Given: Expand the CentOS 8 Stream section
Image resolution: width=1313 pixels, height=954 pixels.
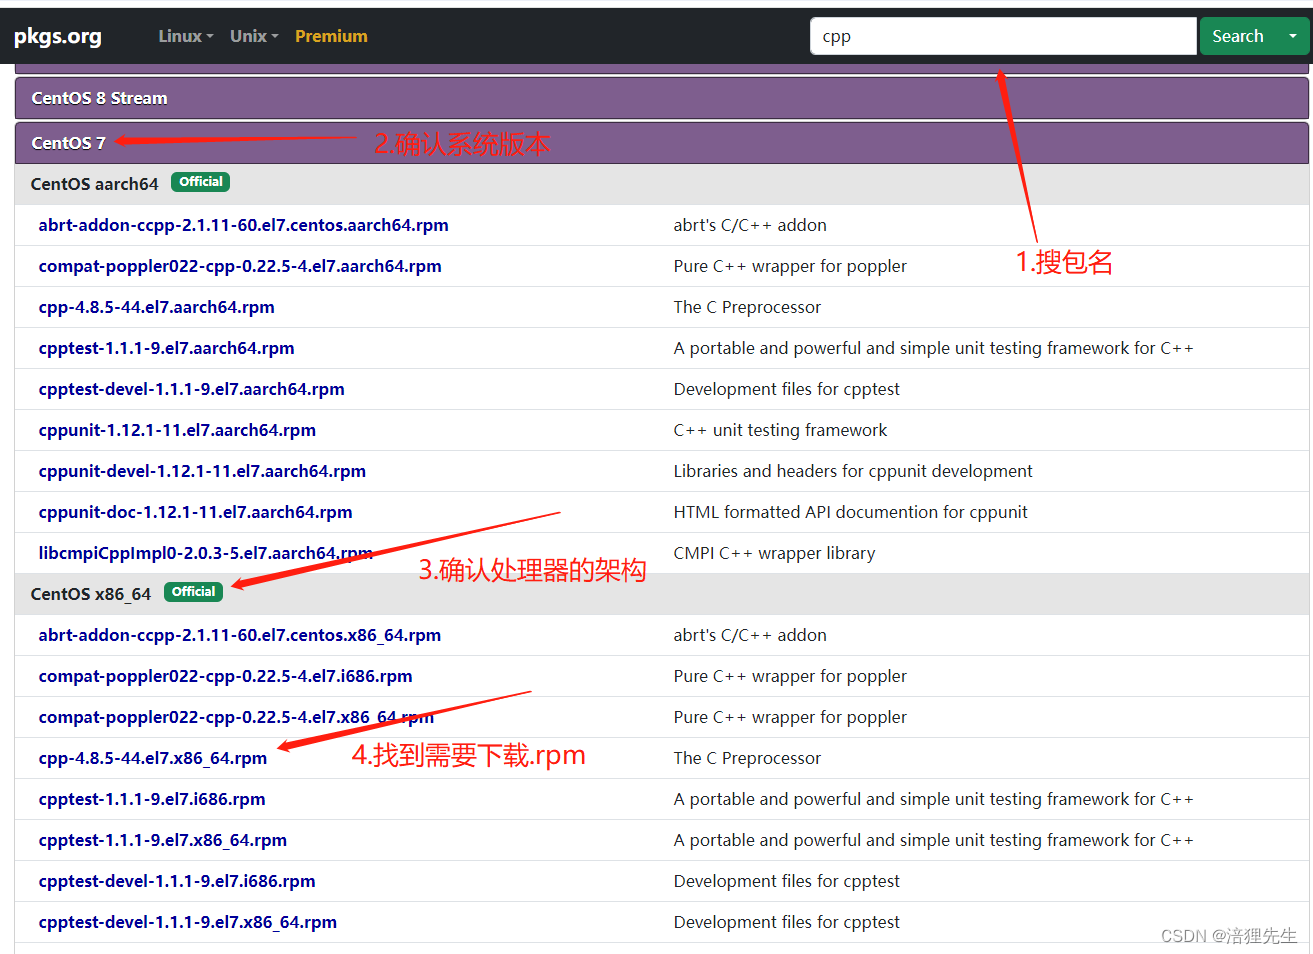Looking at the screenshot, I should 662,98.
